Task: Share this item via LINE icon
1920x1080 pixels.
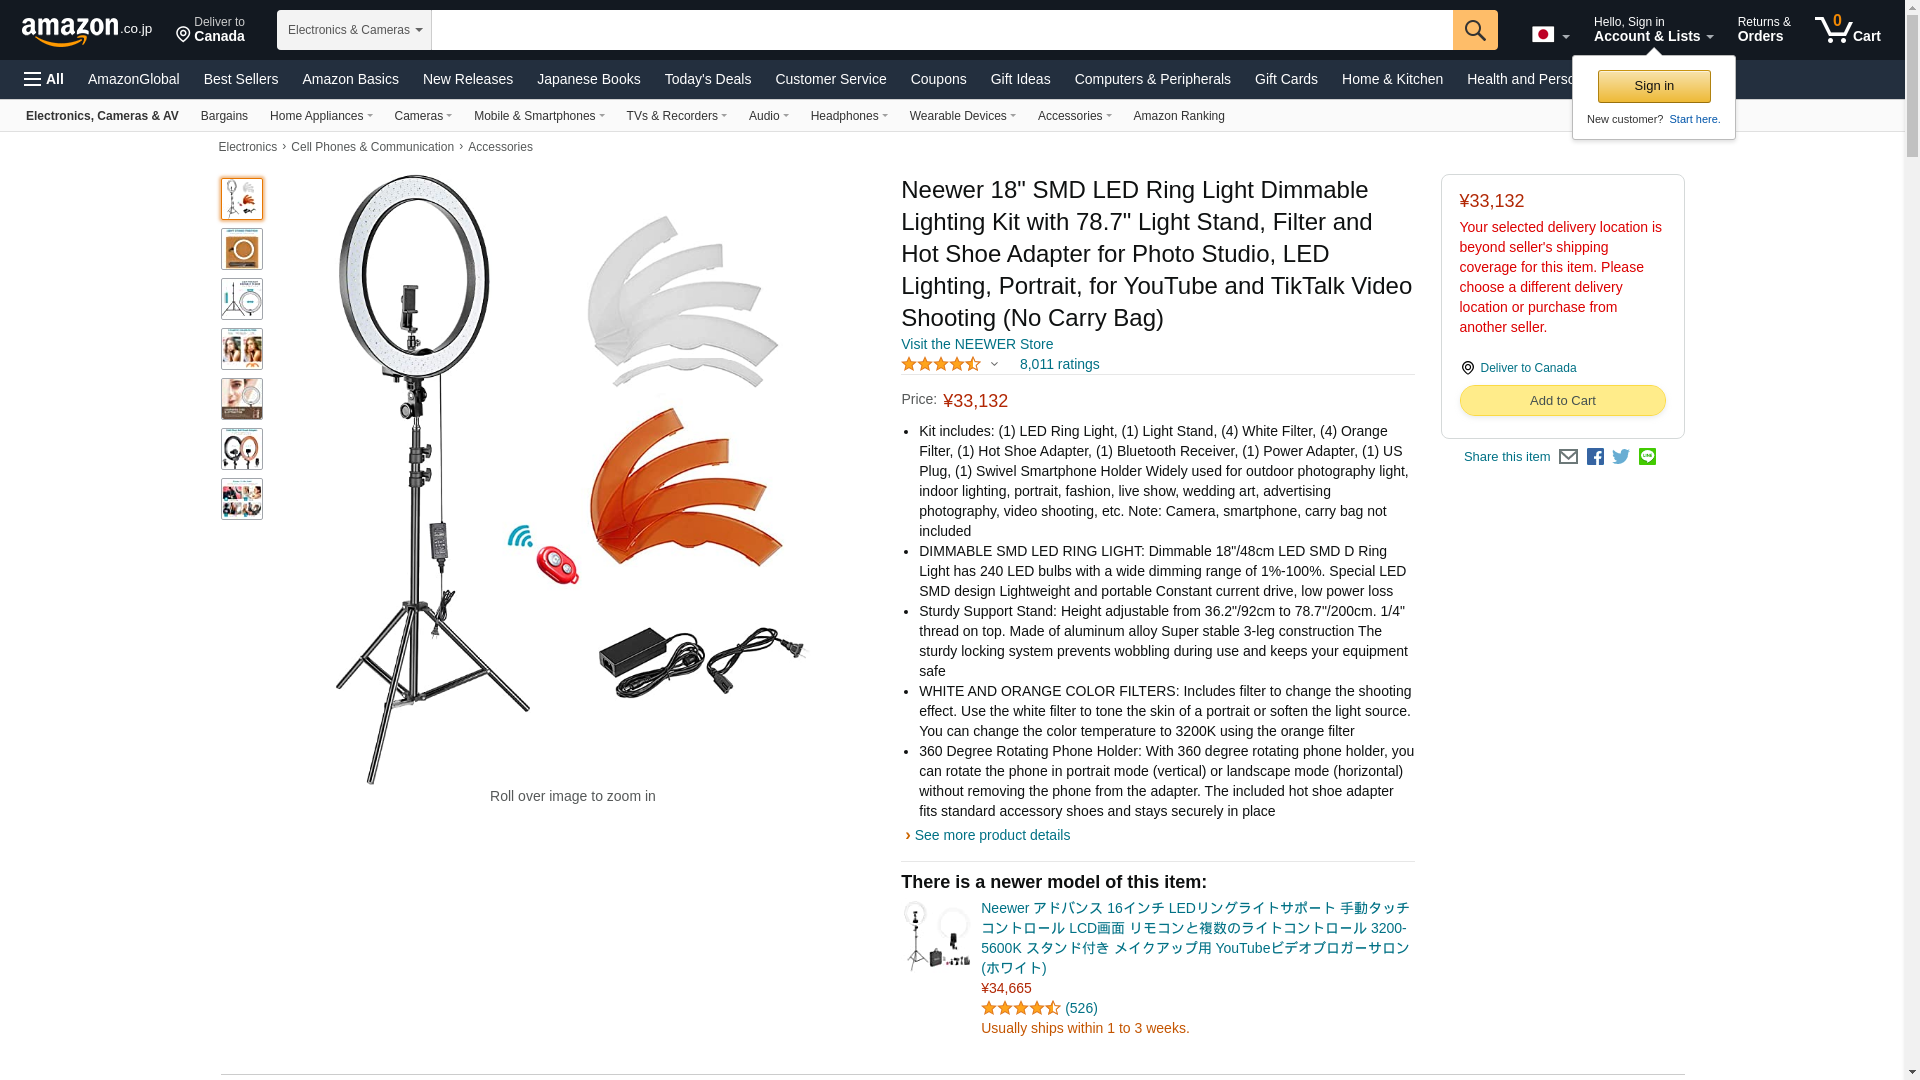Action: click(1647, 457)
